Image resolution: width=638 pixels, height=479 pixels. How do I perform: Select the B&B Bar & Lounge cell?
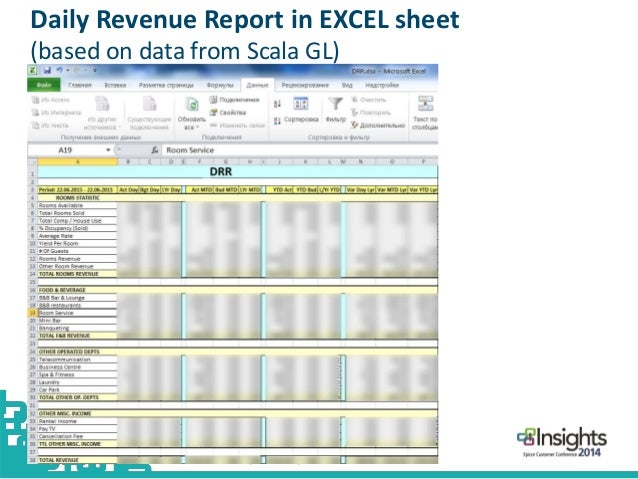[77, 298]
